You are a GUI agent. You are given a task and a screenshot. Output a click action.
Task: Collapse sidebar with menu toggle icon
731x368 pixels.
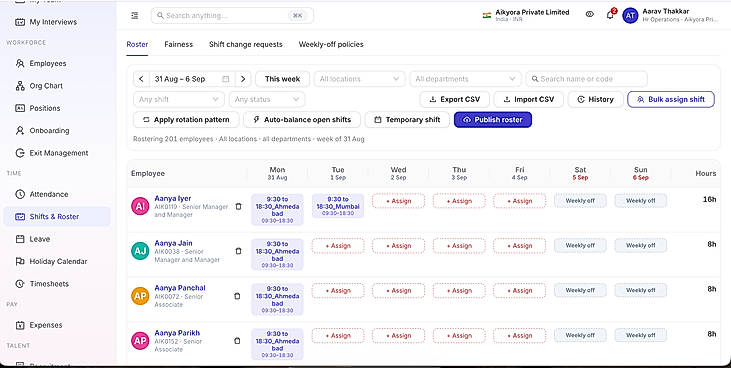click(135, 15)
